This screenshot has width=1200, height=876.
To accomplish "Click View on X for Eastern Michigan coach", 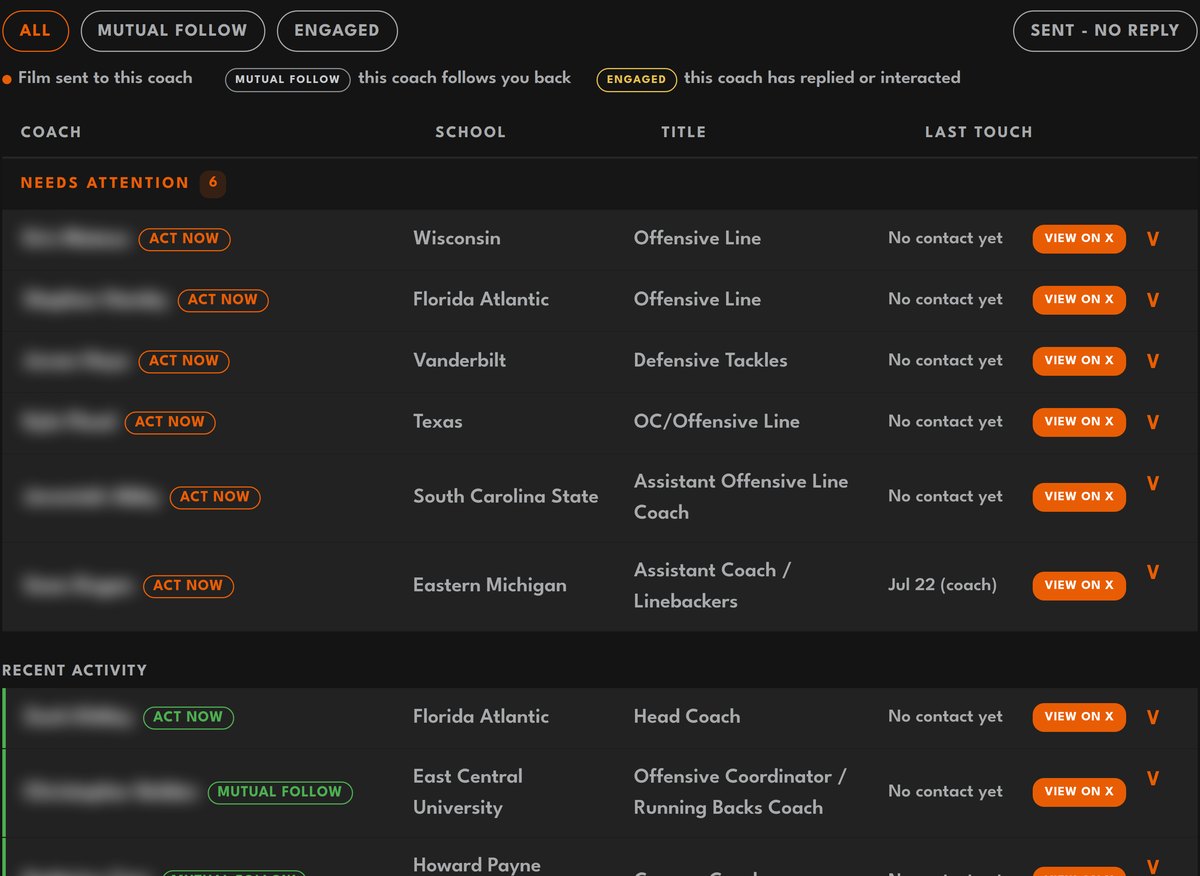I will [x=1079, y=585].
